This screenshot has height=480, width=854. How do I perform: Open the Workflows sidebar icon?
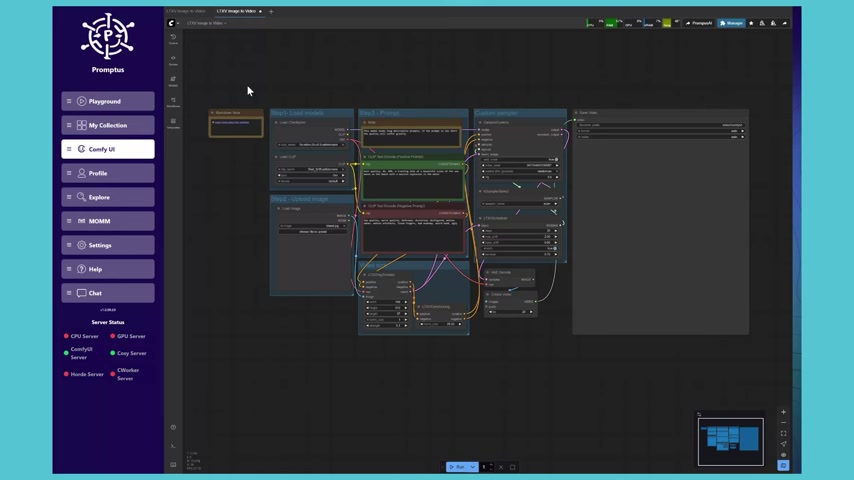pos(173,102)
